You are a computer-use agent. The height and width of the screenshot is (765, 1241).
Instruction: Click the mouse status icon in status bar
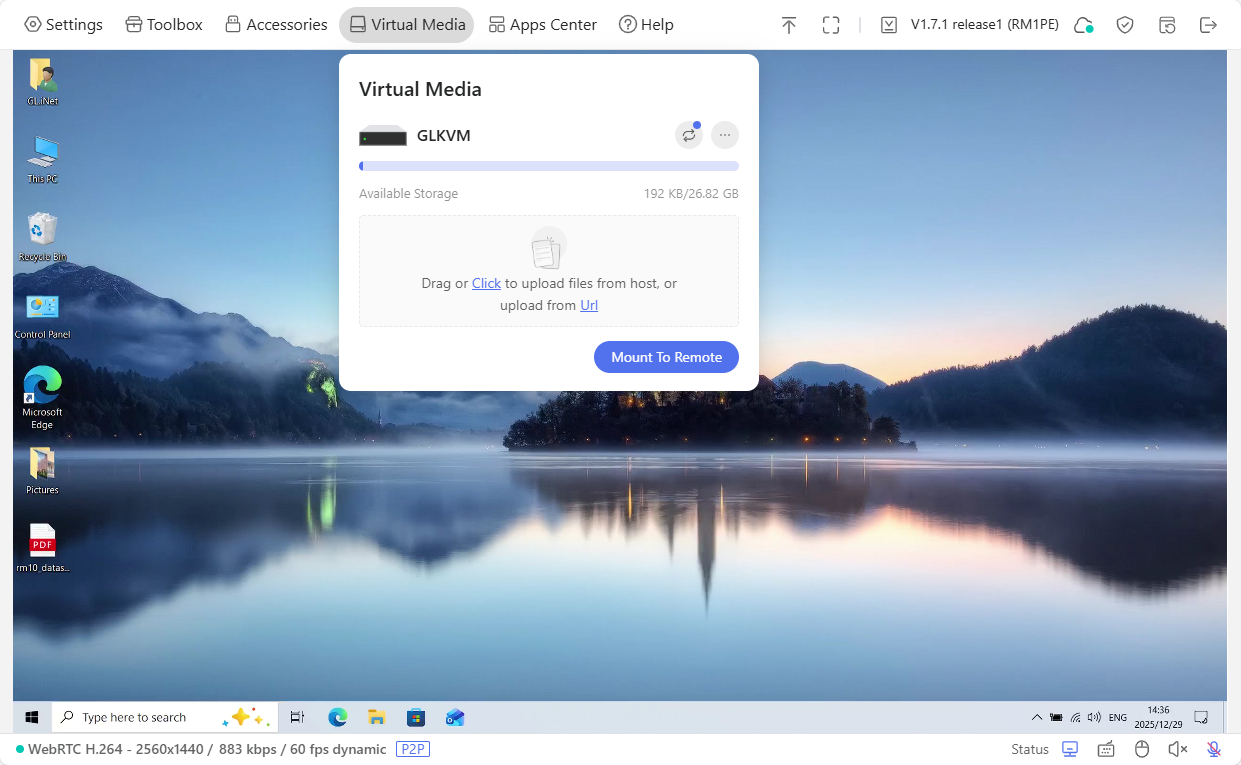1141,748
